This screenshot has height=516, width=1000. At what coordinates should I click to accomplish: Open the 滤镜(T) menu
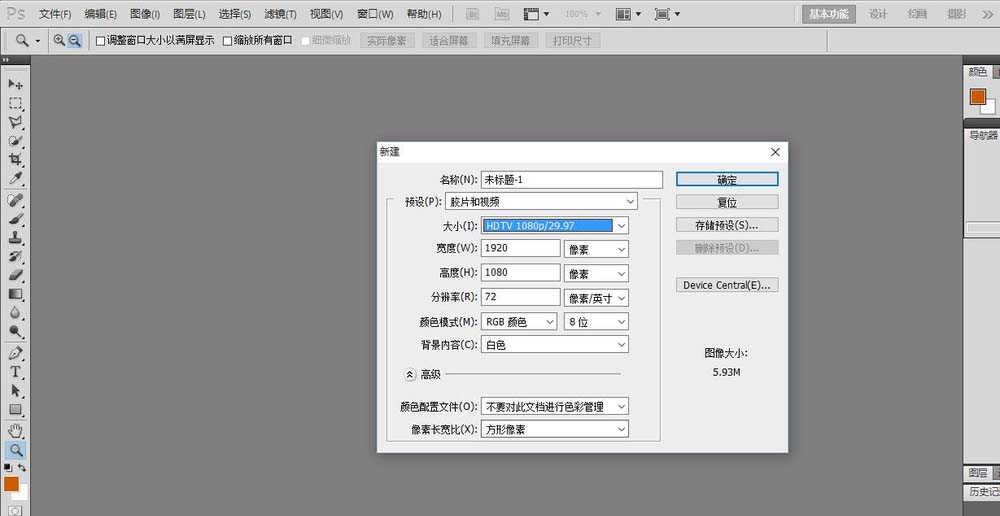coord(280,13)
